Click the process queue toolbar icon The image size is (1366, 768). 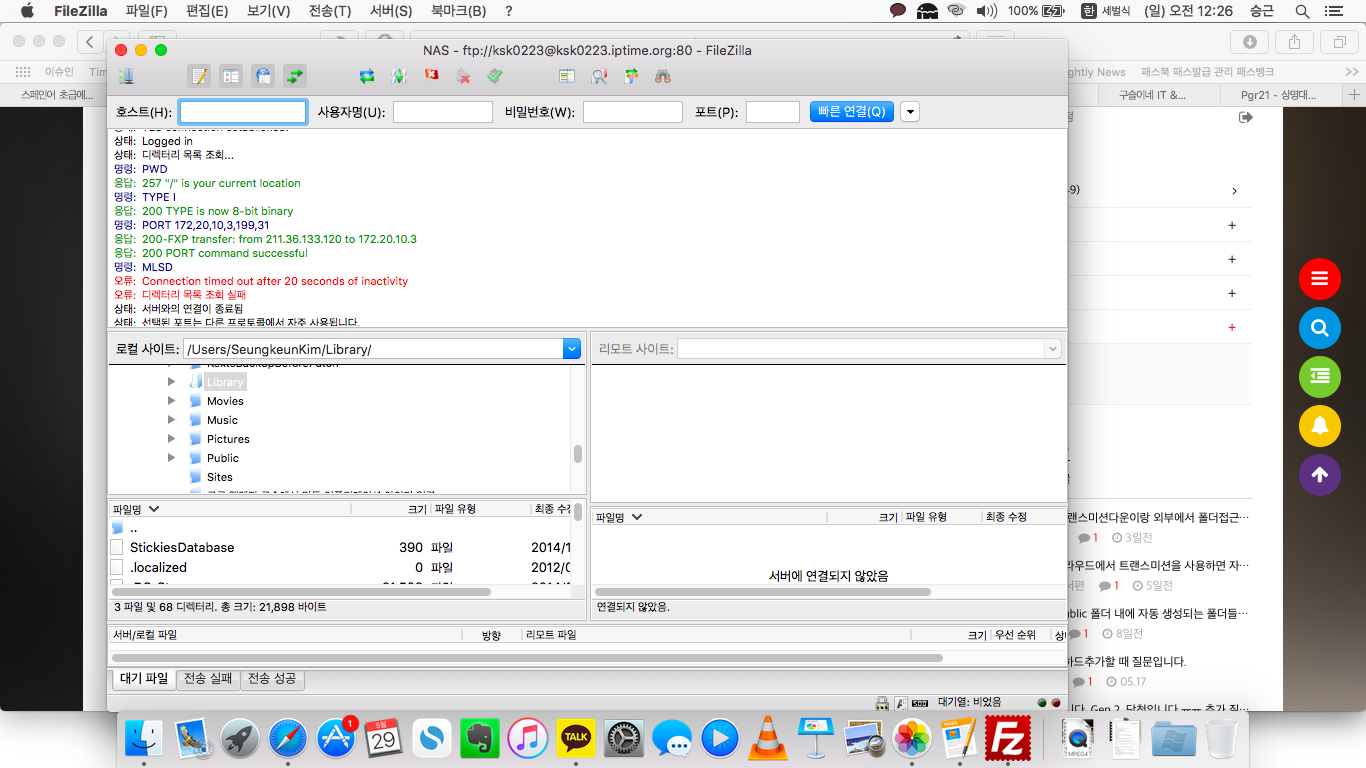(x=399, y=76)
